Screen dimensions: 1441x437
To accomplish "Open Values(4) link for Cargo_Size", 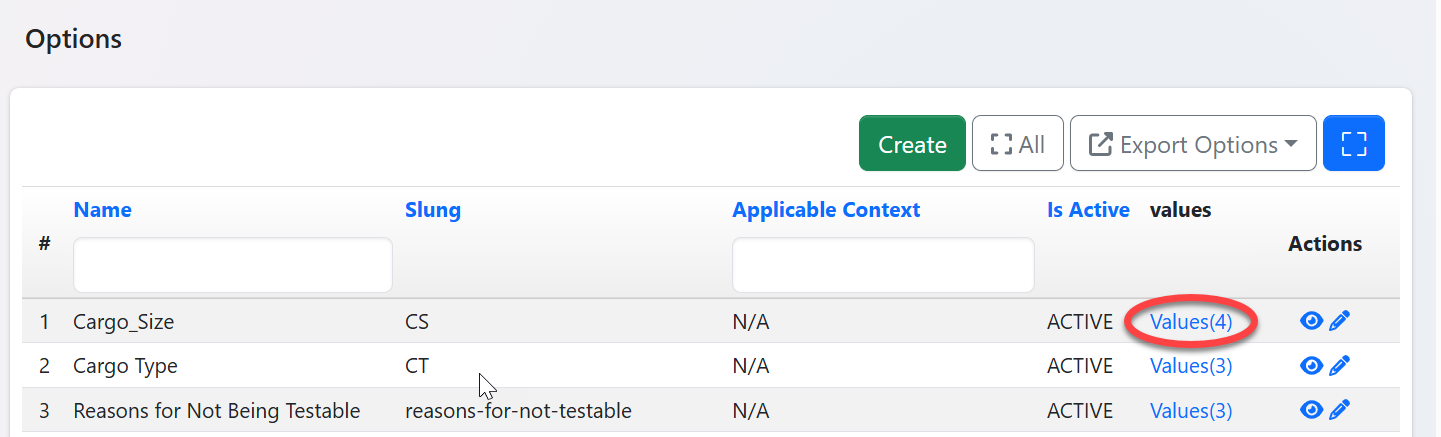I will tap(1191, 322).
